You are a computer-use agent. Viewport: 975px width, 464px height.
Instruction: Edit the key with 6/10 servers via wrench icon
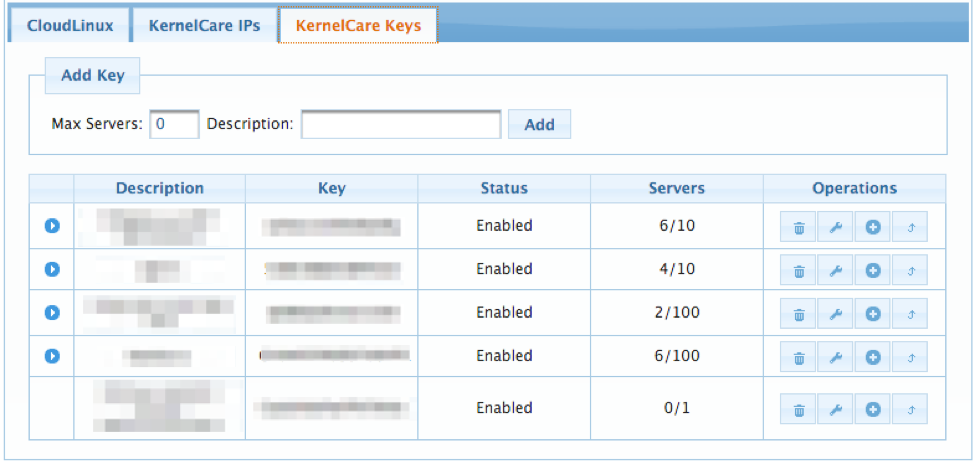836,226
